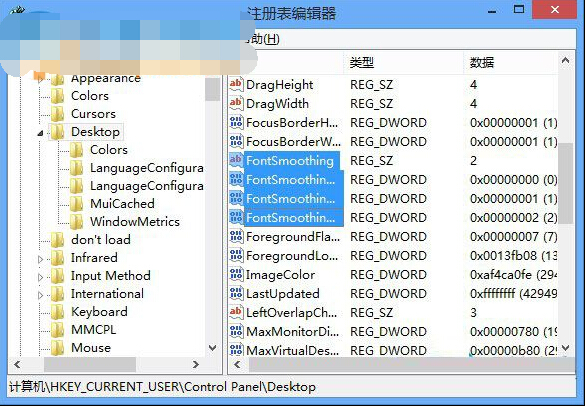This screenshot has height=407, width=585.
Task: Select the Colors key above Cursors
Action: coord(90,96)
